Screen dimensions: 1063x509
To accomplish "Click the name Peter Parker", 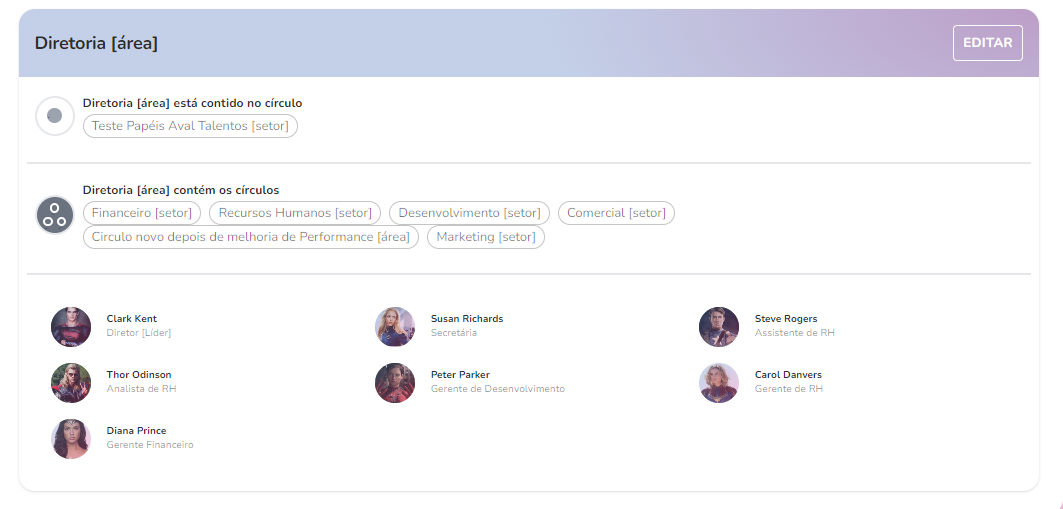I will point(460,375).
